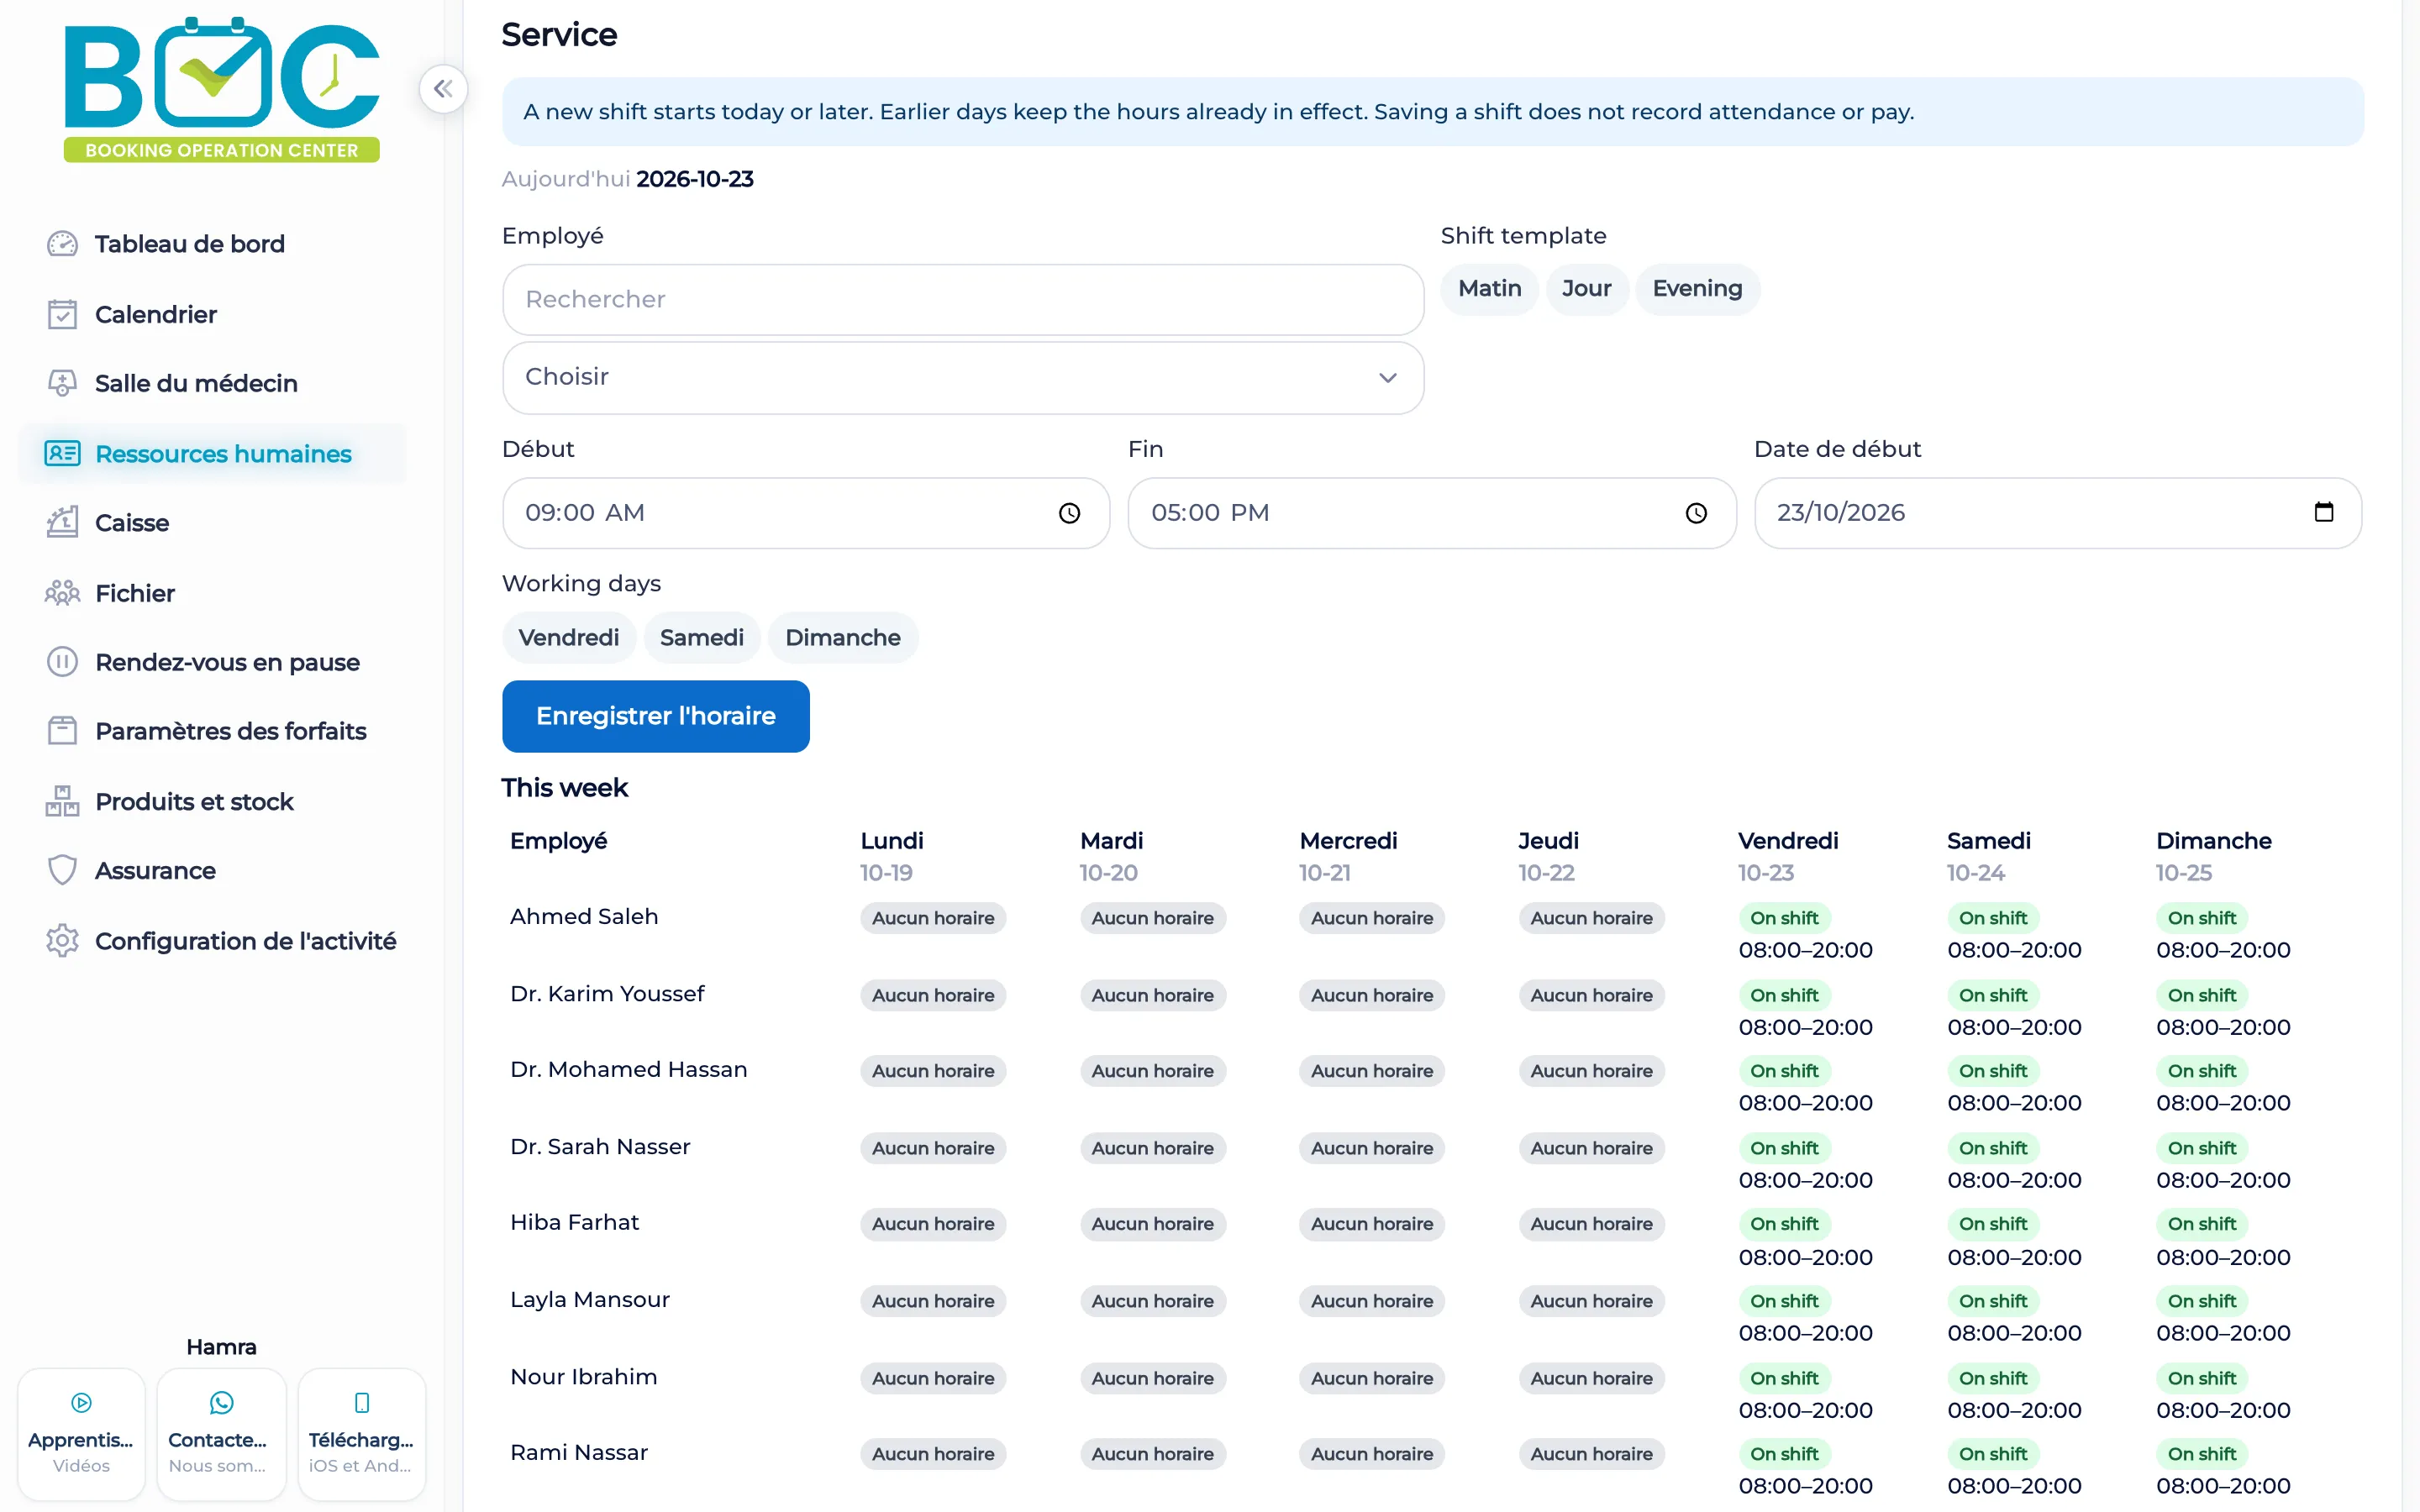2420x1512 pixels.
Task: Focus the Rechercher employee search field
Action: point(963,300)
